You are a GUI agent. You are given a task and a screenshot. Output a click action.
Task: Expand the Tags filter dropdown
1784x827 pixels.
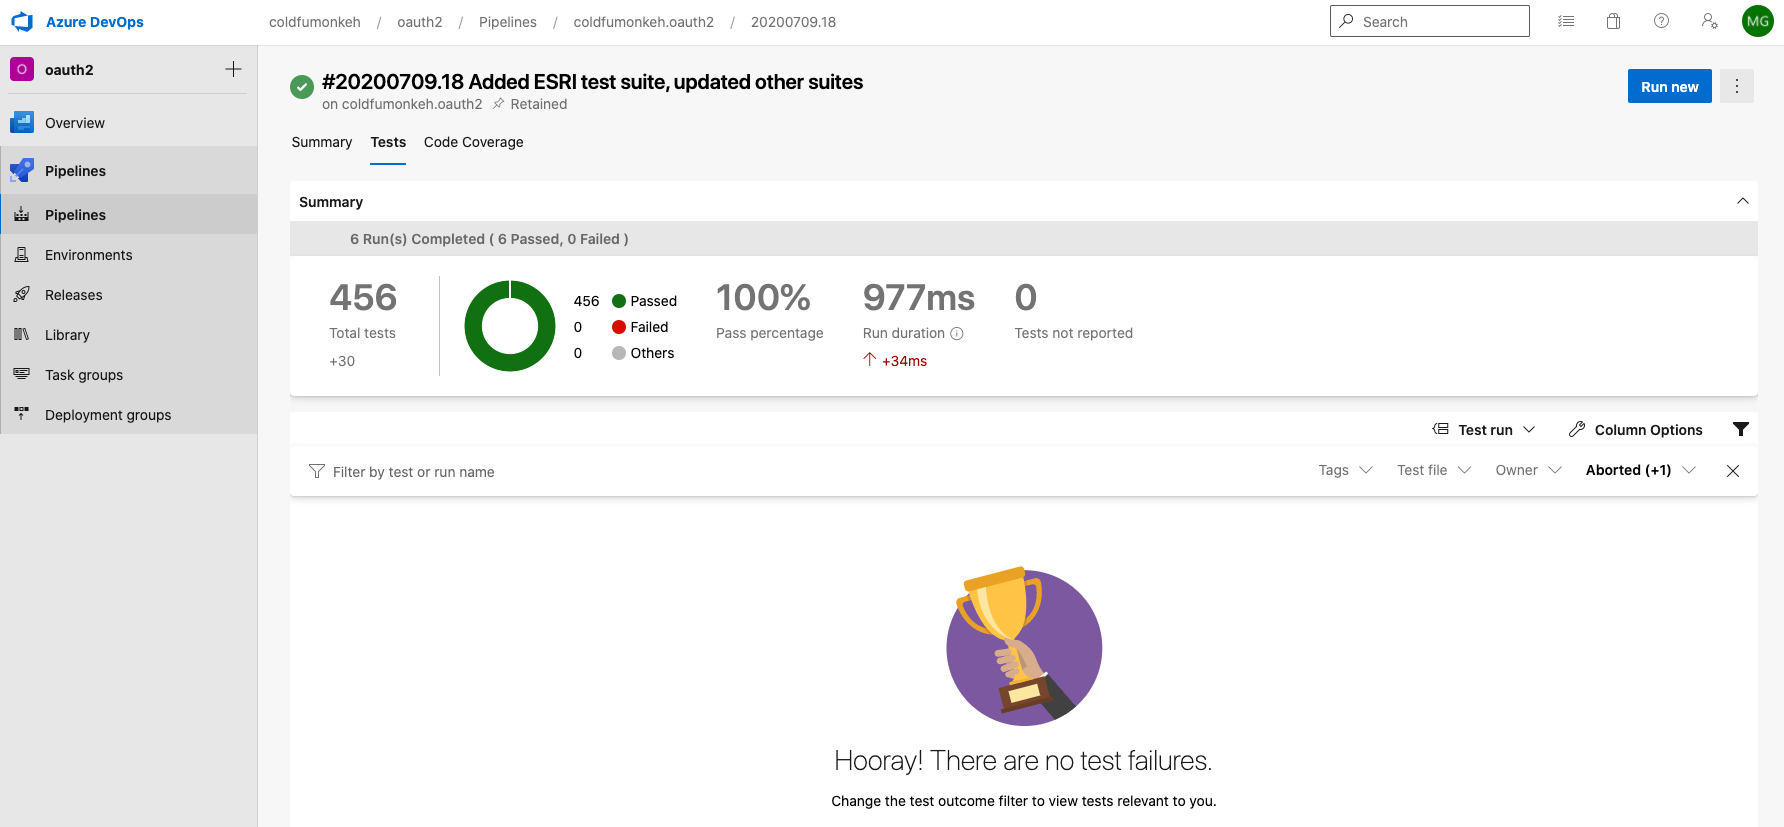tap(1345, 470)
